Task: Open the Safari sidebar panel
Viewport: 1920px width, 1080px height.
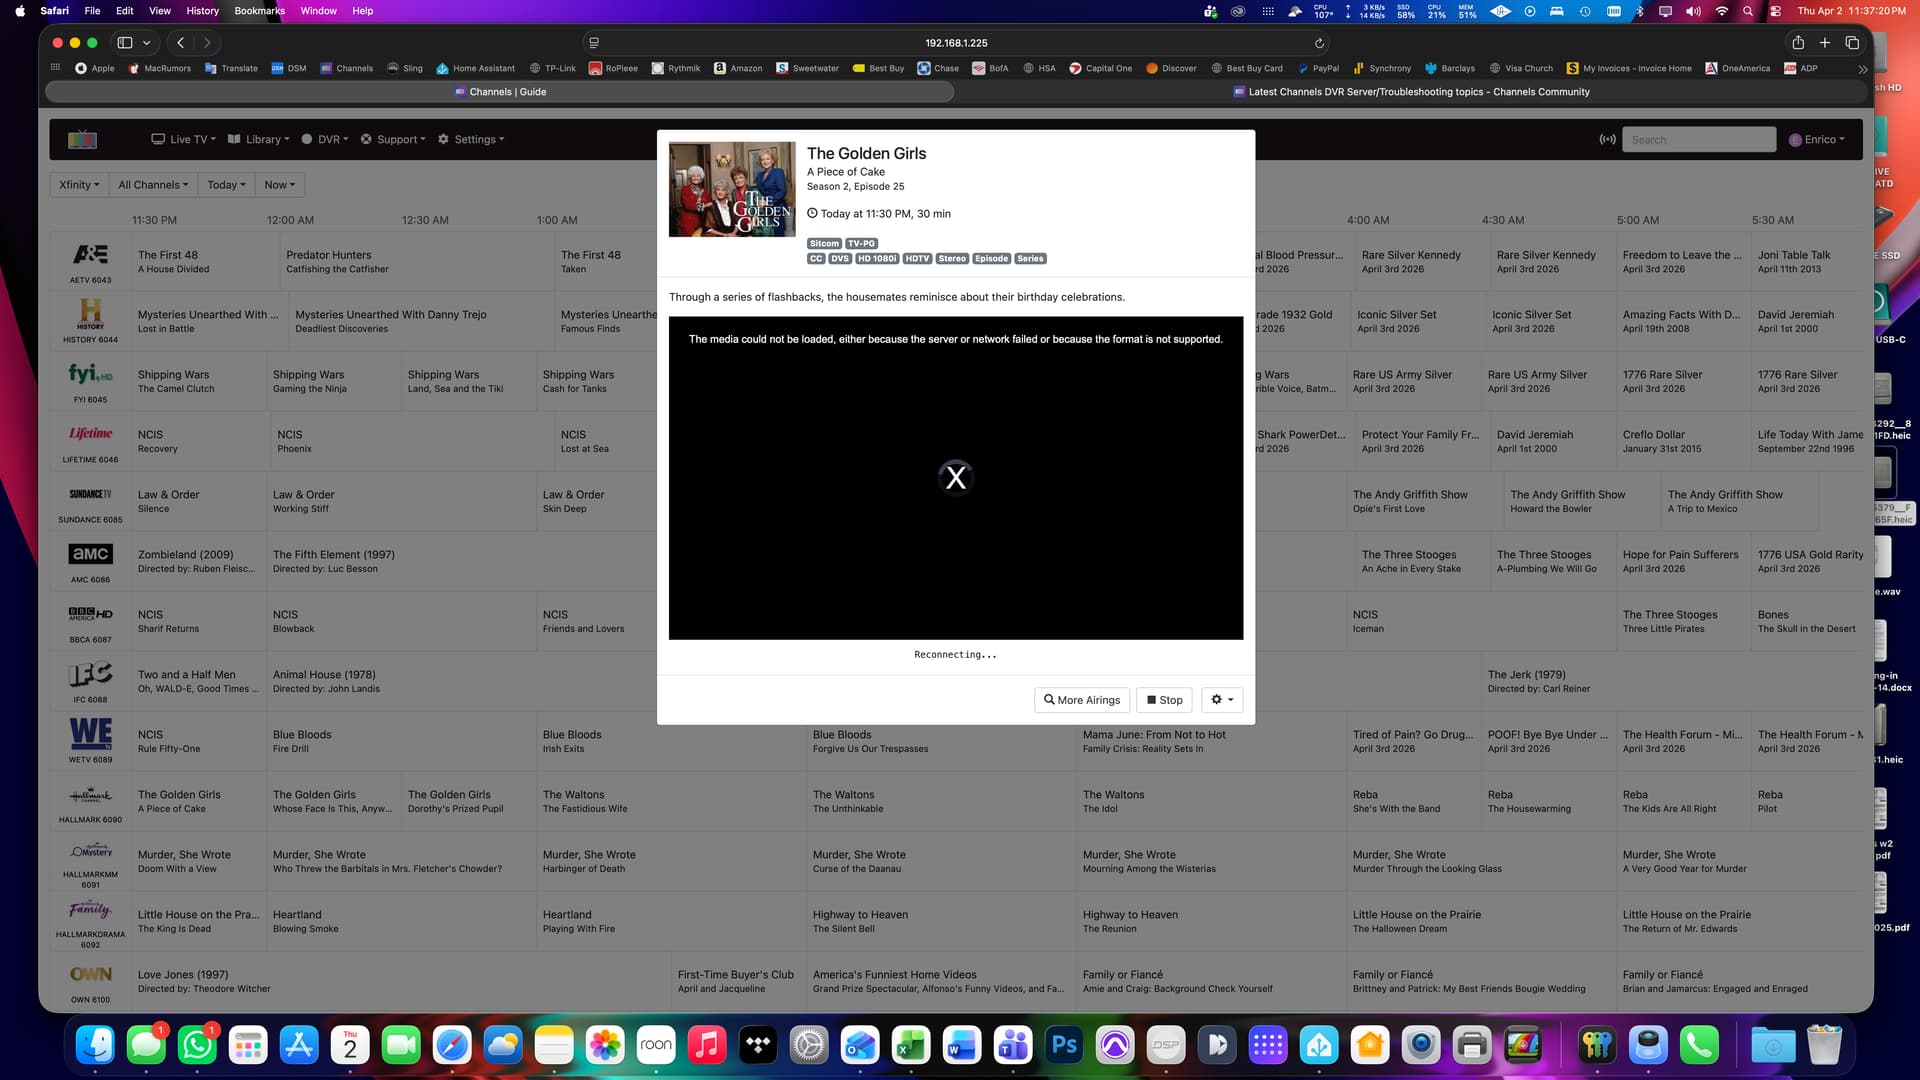Action: click(x=125, y=43)
